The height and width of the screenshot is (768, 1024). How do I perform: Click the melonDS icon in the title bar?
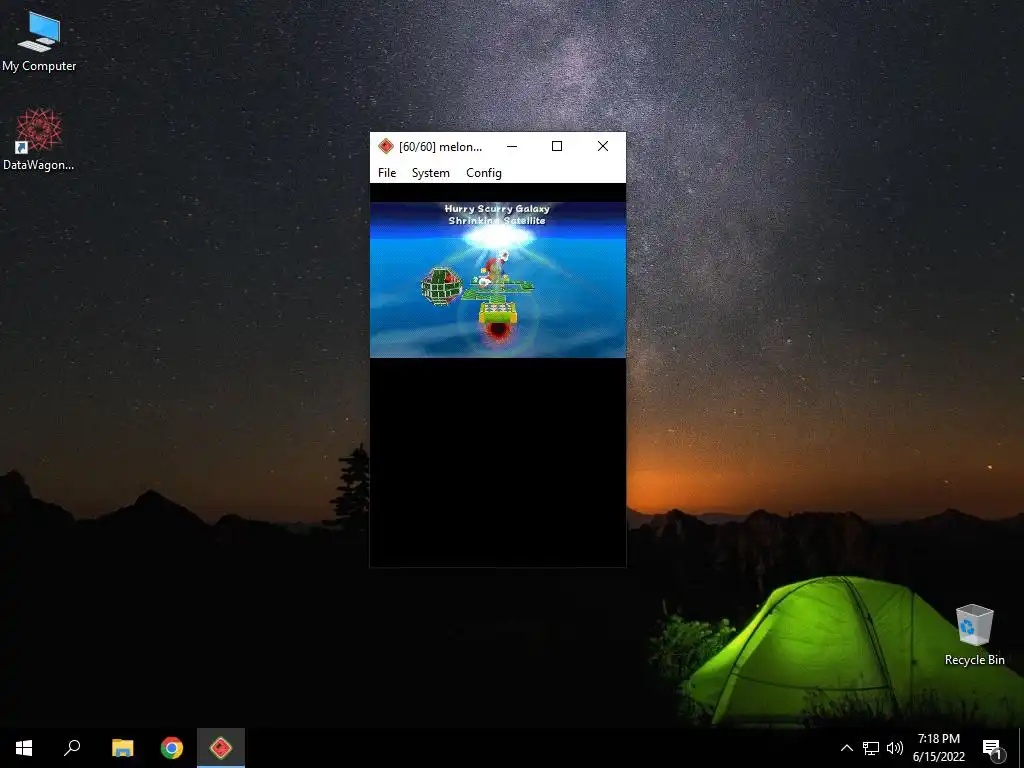coord(385,146)
